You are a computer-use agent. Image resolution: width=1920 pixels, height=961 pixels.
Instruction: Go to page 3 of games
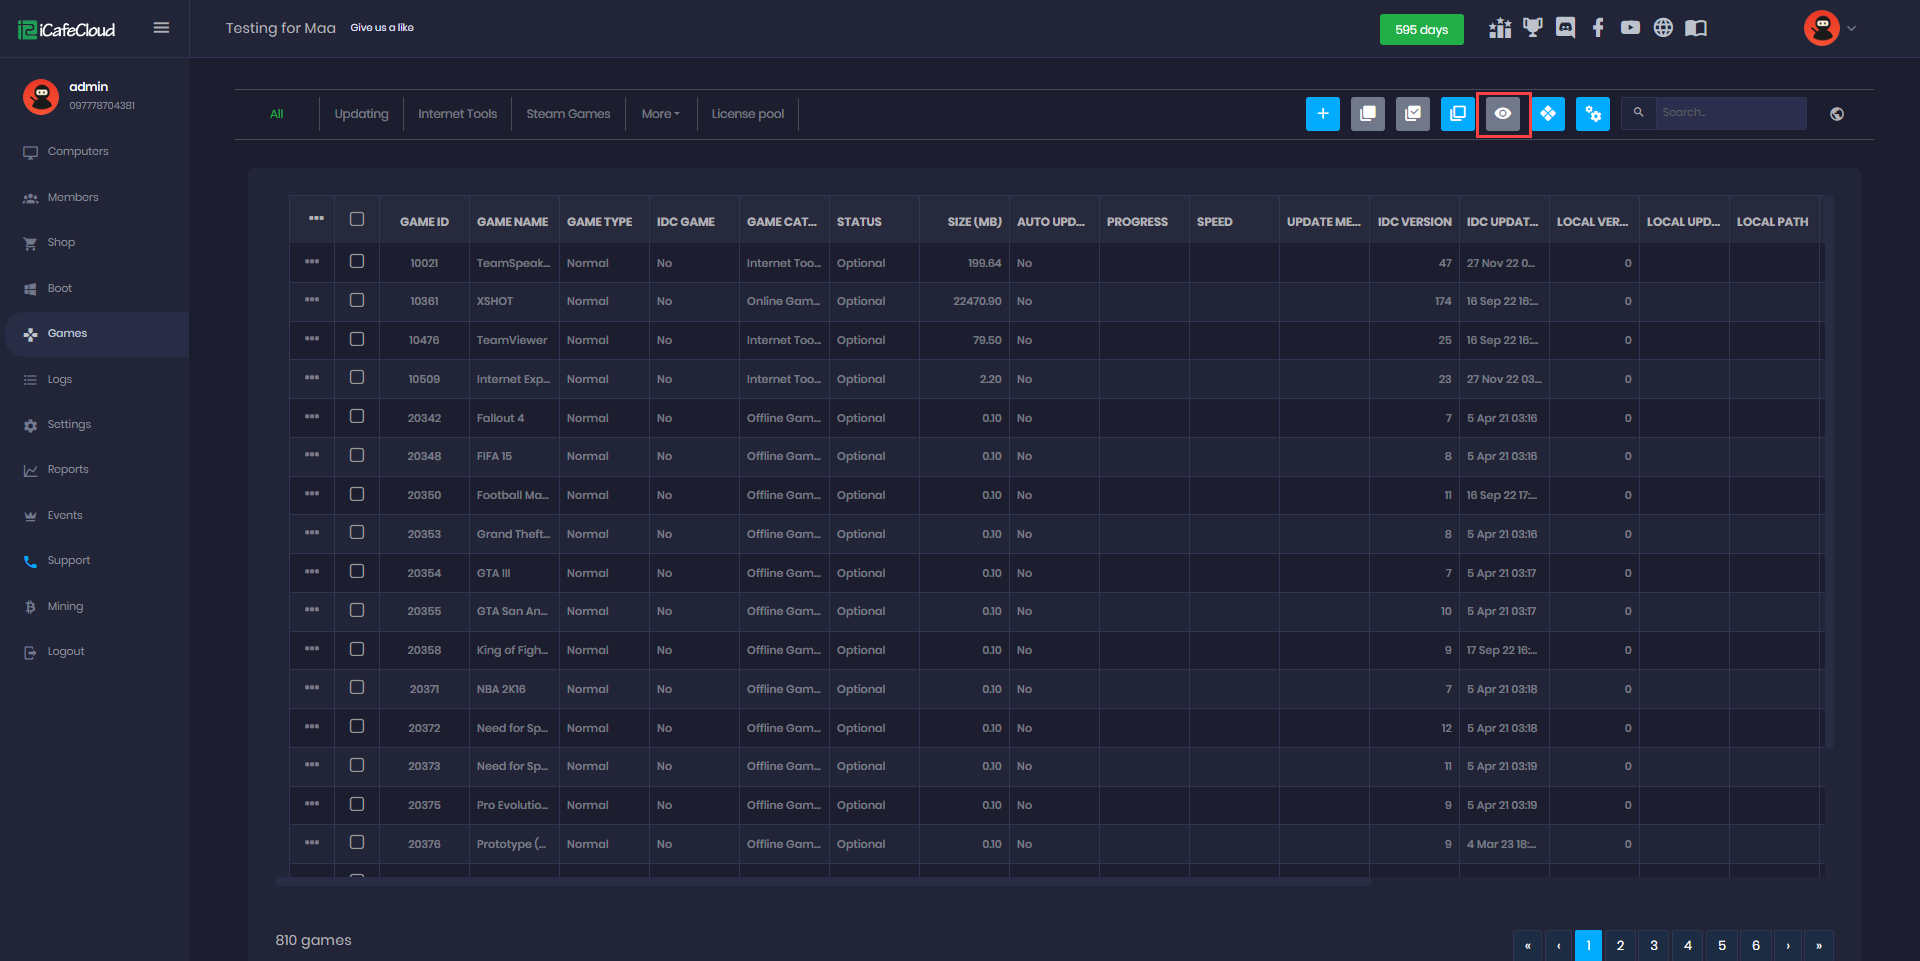tap(1654, 945)
